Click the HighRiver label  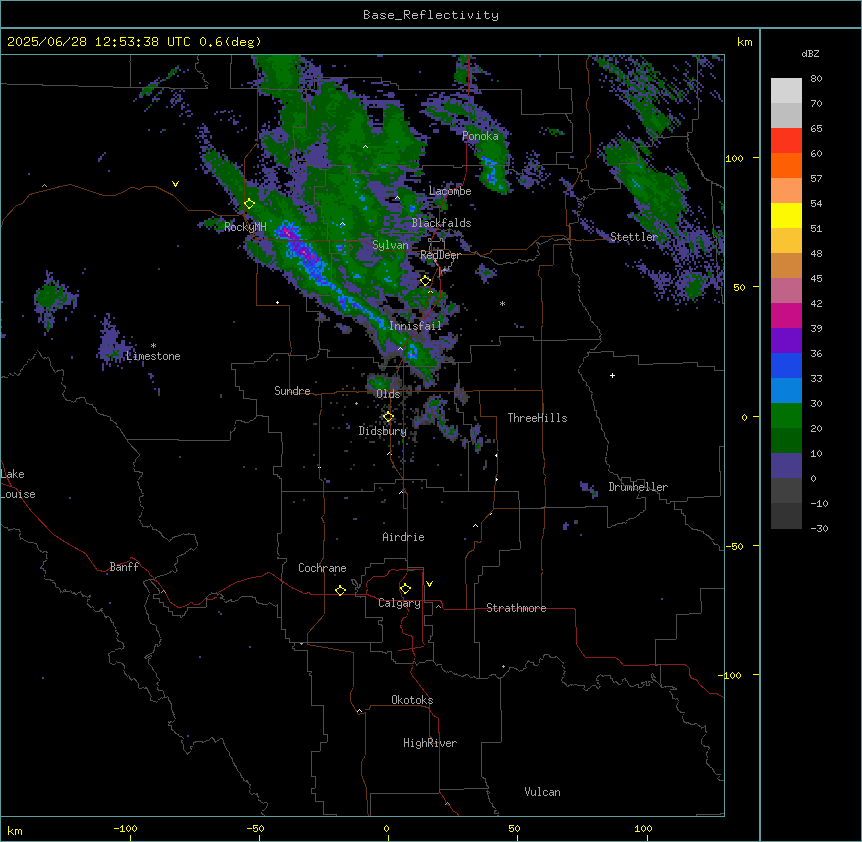[430, 743]
